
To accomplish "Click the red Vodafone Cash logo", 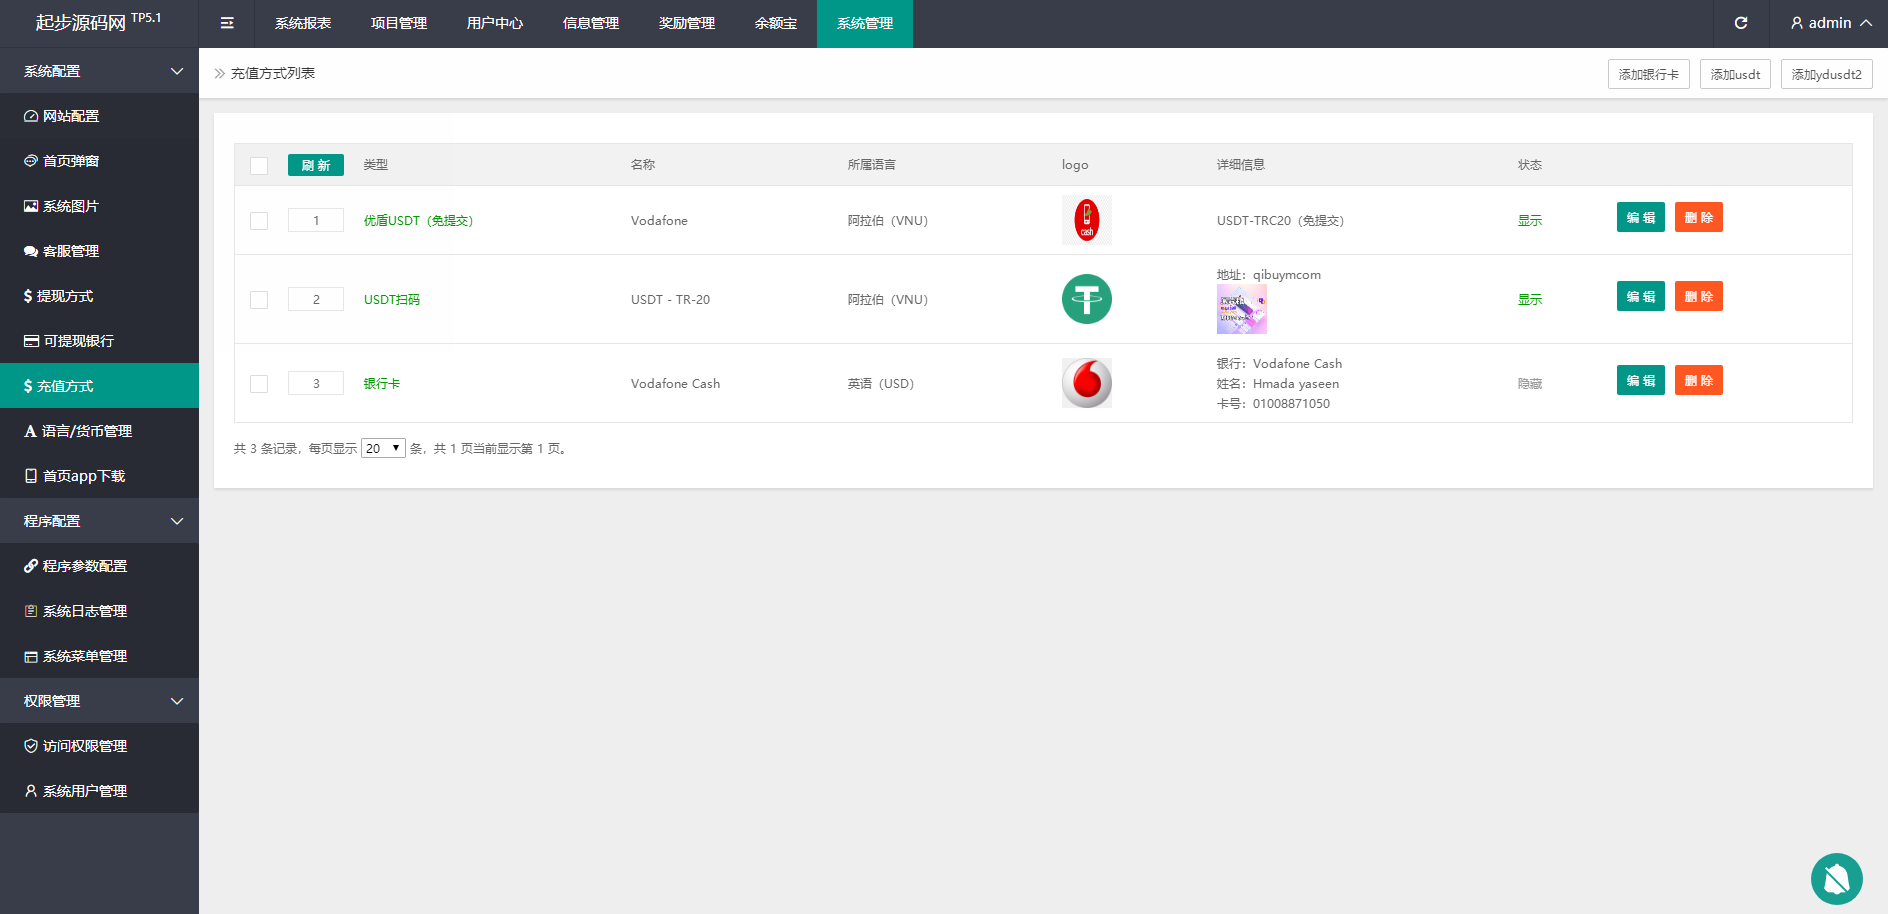I will (1086, 383).
